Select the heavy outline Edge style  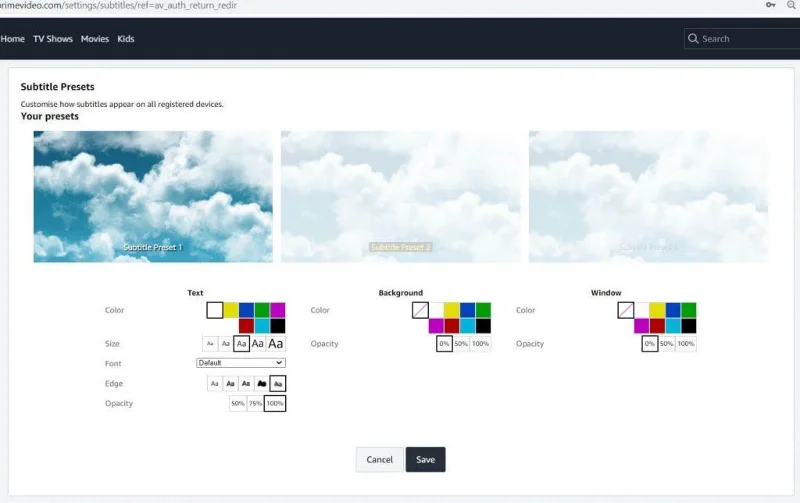click(x=262, y=384)
